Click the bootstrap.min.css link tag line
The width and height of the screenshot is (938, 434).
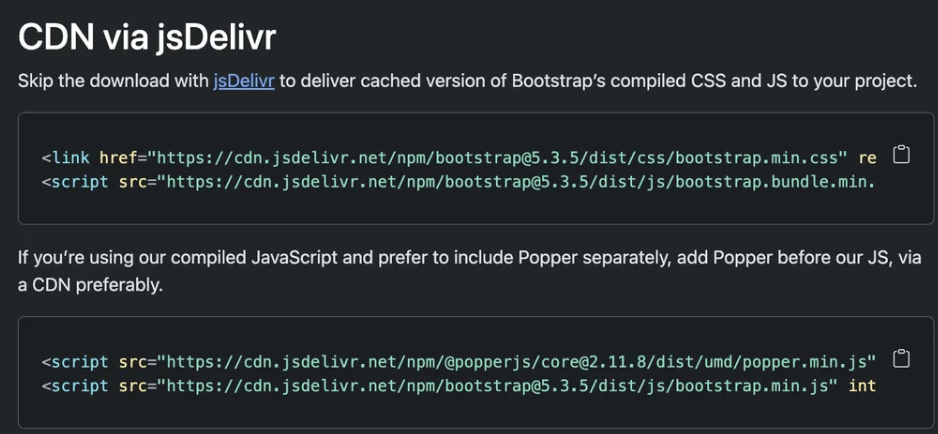459,158
